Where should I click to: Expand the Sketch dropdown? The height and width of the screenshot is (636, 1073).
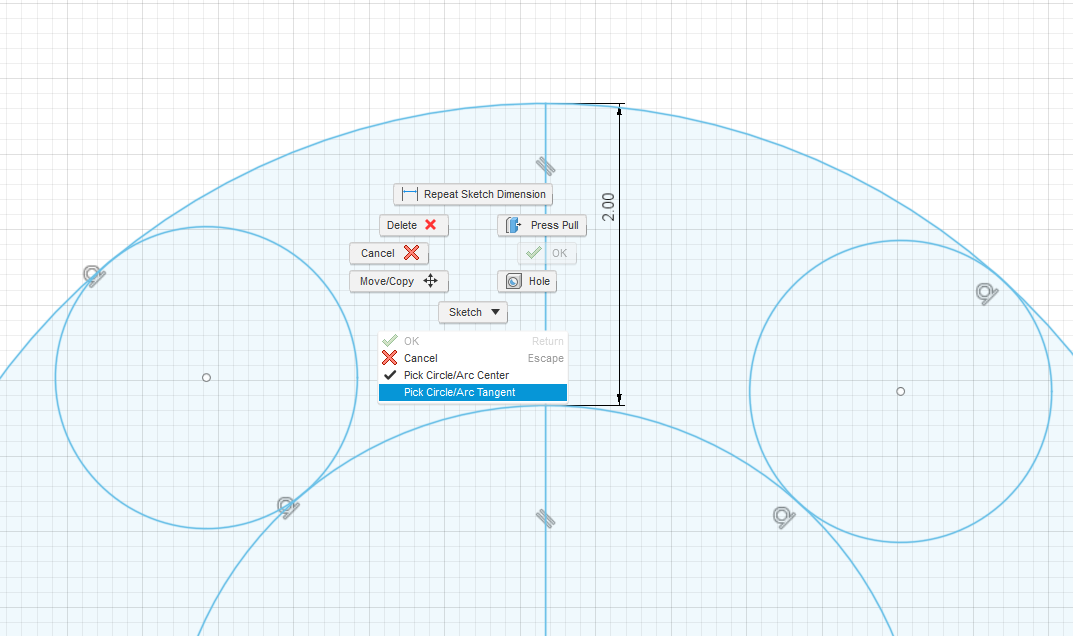coord(472,312)
